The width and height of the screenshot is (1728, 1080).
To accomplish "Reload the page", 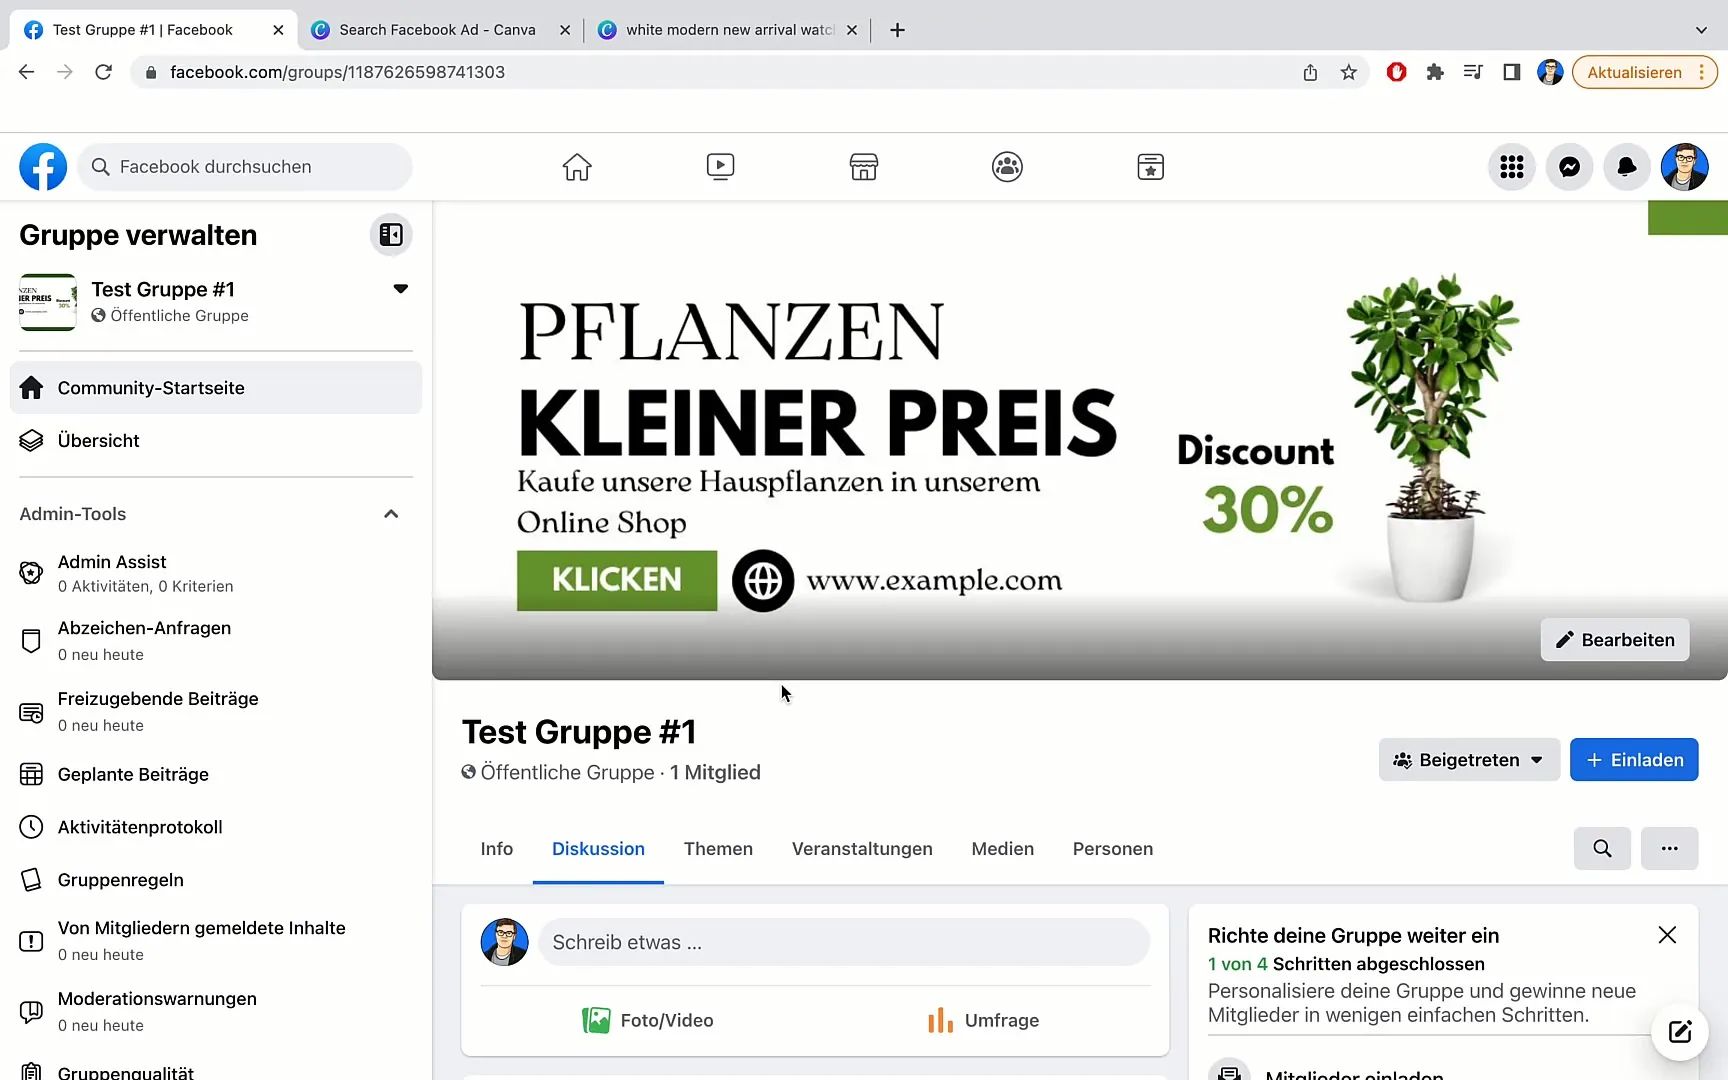I will tap(103, 72).
